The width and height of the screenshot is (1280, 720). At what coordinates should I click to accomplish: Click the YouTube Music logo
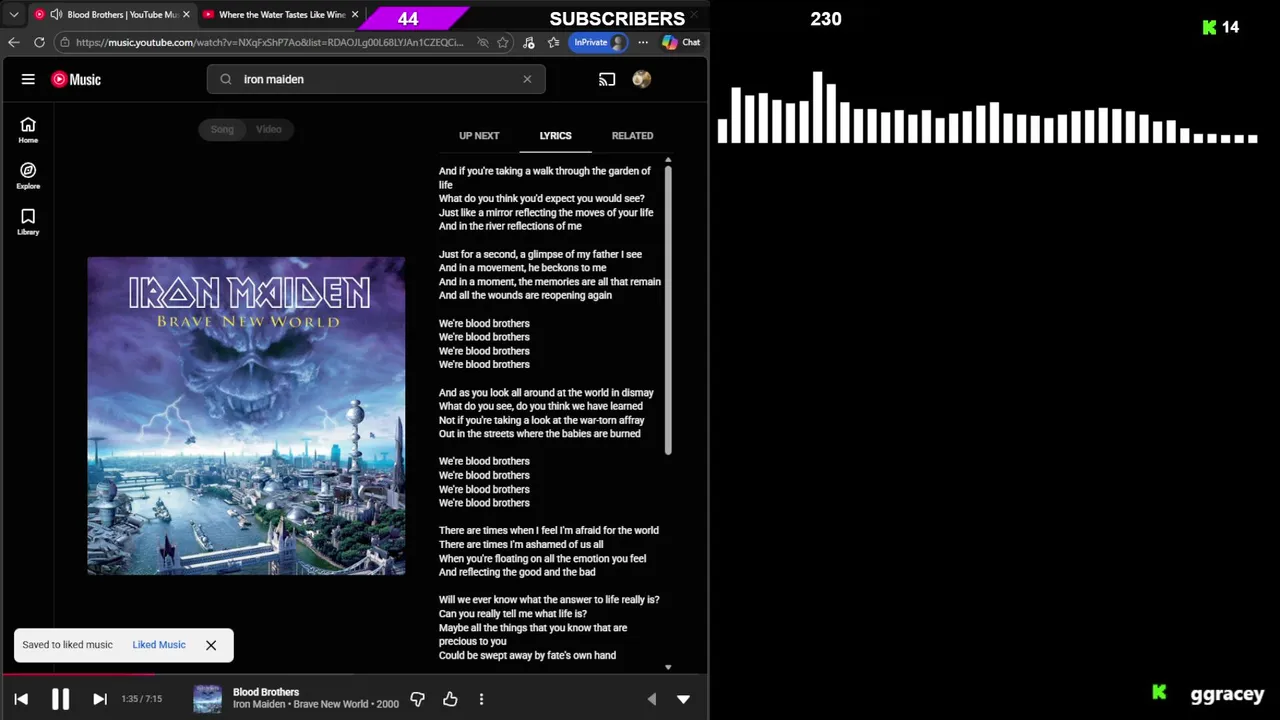[x=76, y=79]
